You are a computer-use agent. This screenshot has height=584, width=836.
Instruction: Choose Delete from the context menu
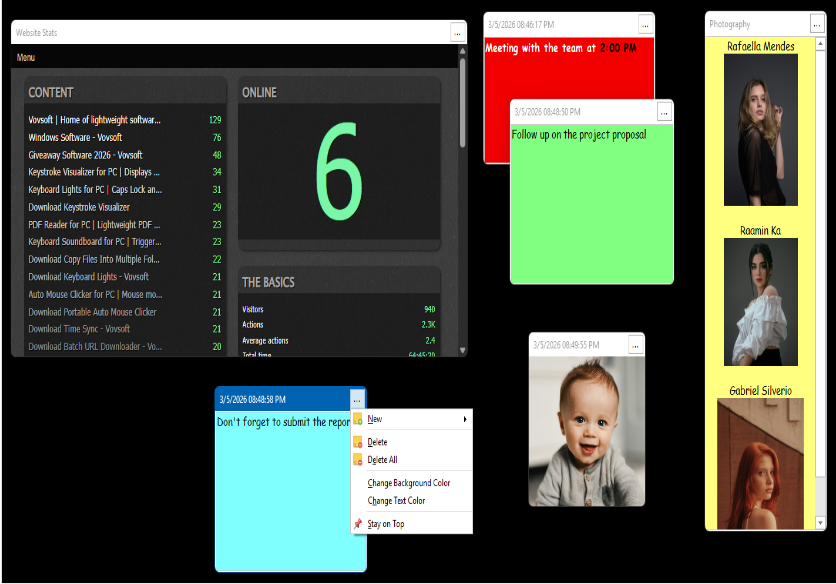pyautogui.click(x=377, y=442)
